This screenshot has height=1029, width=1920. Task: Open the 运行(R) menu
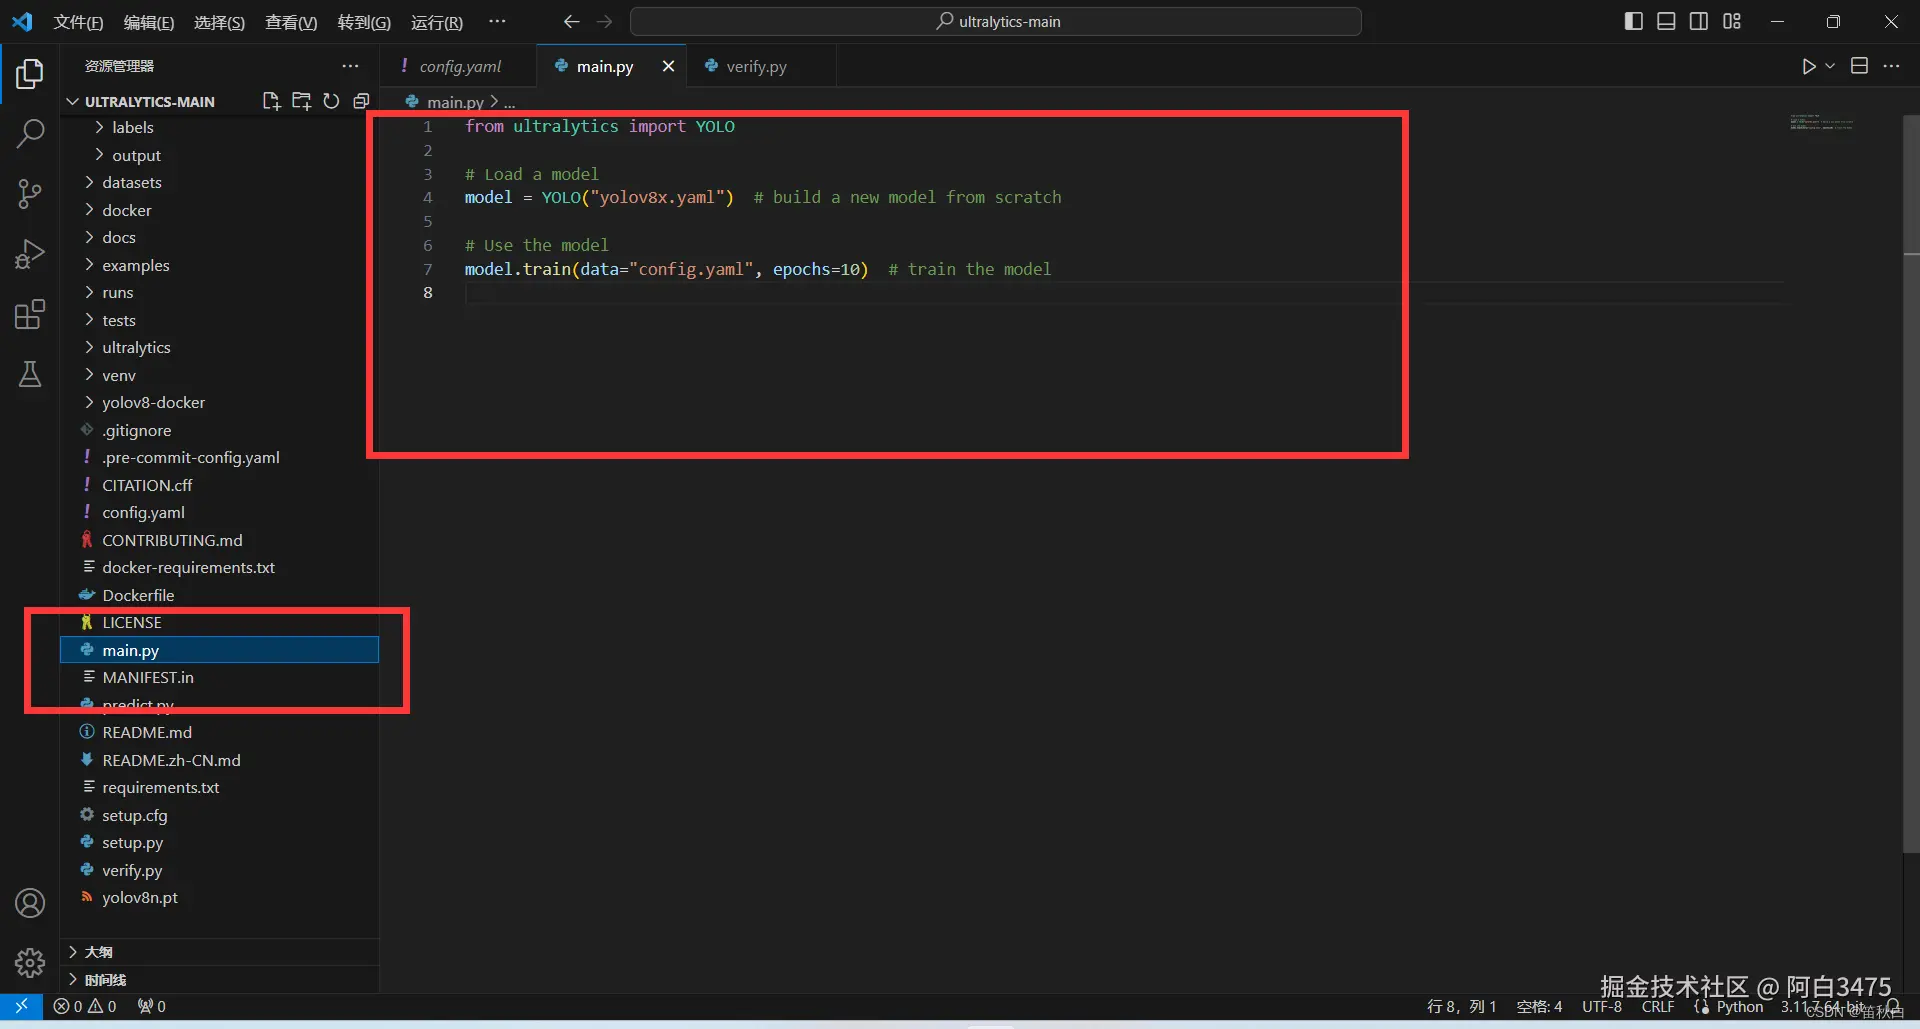[x=437, y=22]
